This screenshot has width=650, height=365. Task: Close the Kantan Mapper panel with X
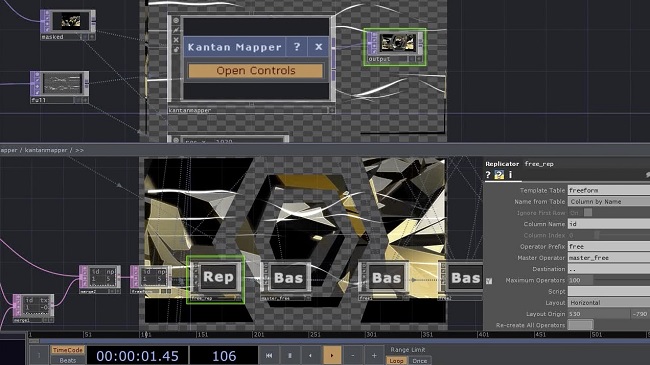point(318,47)
